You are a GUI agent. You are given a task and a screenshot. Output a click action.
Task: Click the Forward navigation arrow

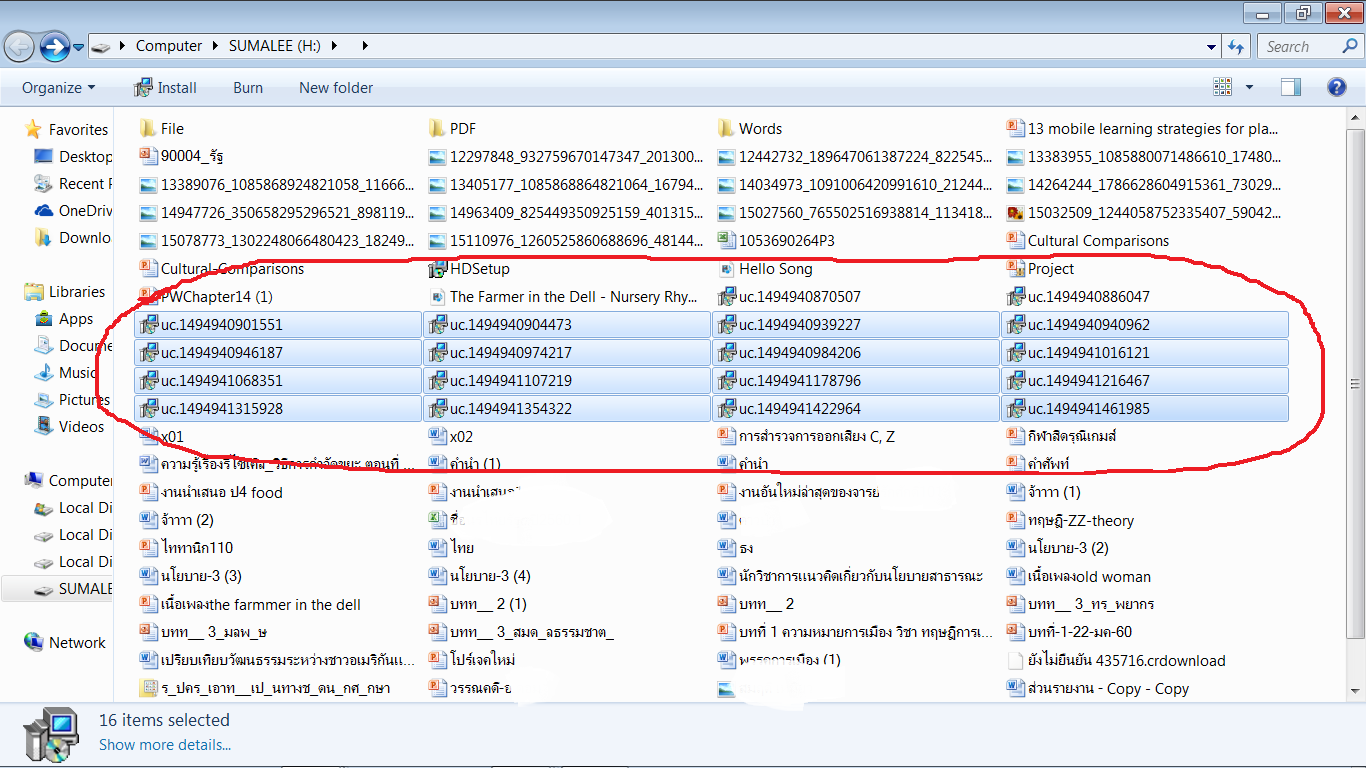(x=54, y=46)
